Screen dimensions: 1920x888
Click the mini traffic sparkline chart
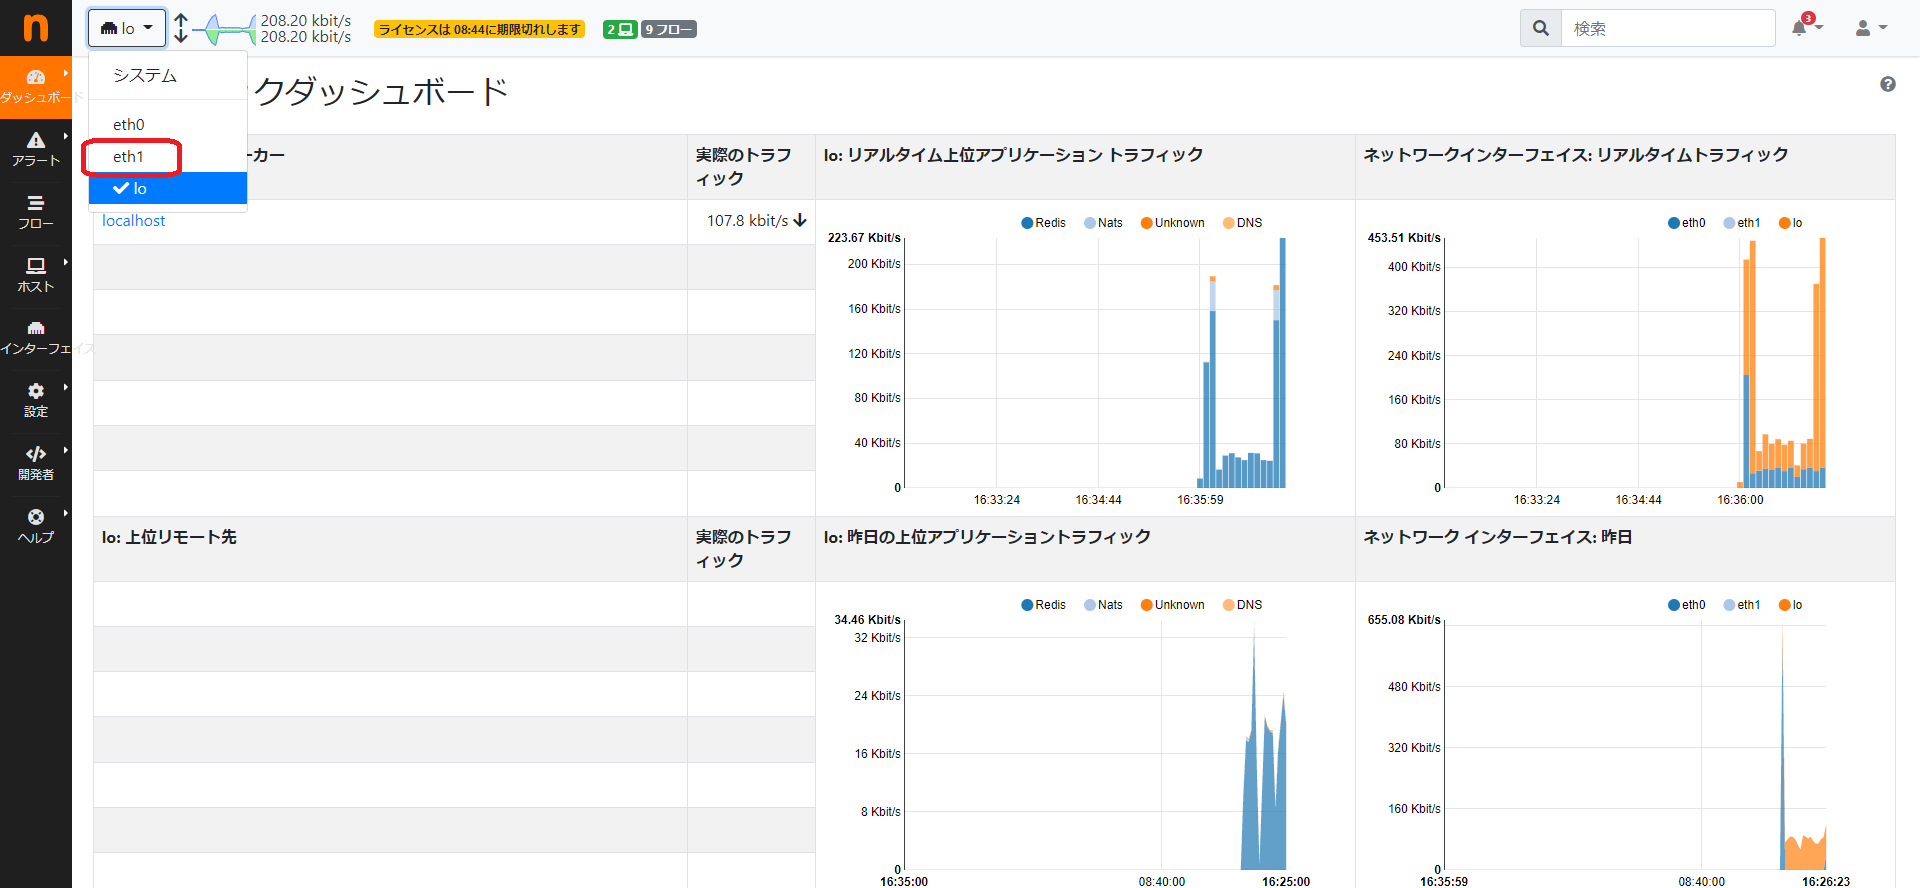tap(224, 29)
